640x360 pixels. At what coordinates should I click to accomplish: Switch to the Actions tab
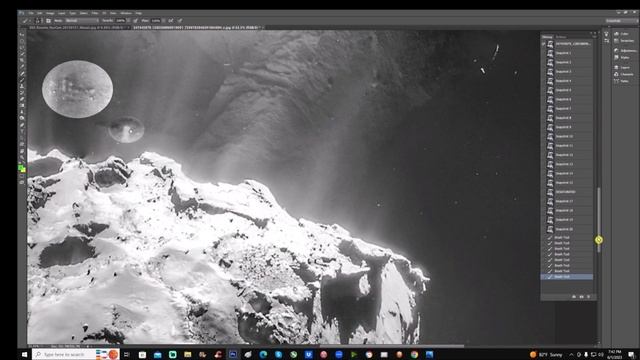561,37
